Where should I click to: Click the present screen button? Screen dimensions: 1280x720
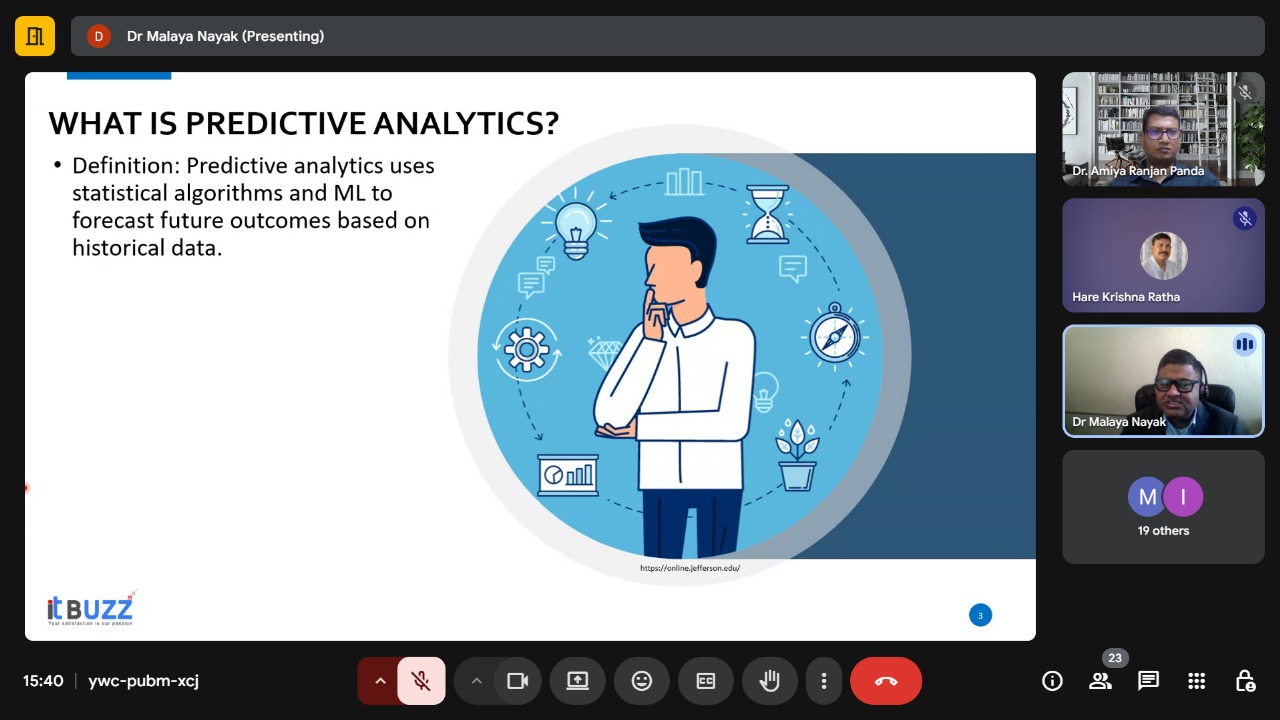coord(578,681)
